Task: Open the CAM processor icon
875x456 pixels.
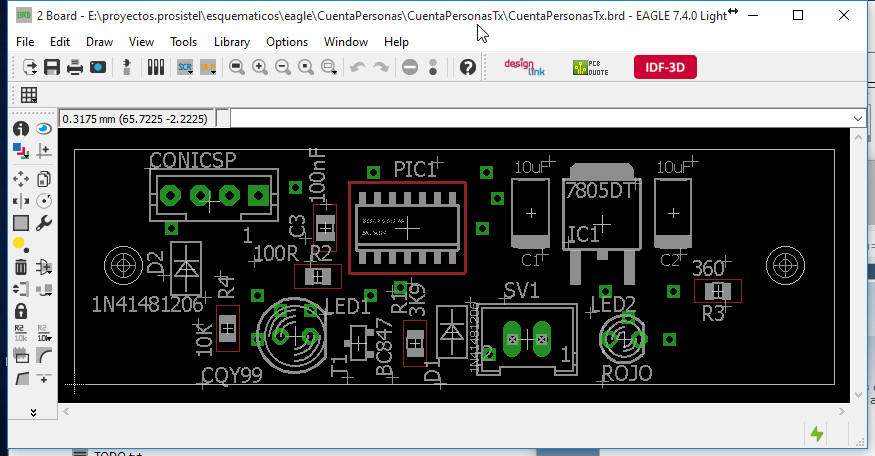Action: [98, 68]
